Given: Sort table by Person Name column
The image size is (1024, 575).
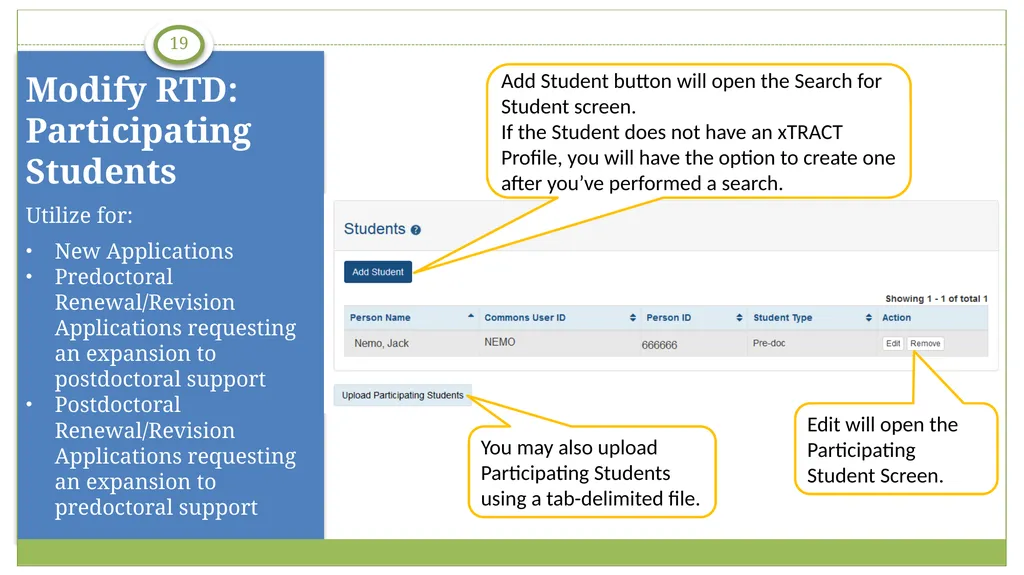Looking at the screenshot, I should [471, 317].
